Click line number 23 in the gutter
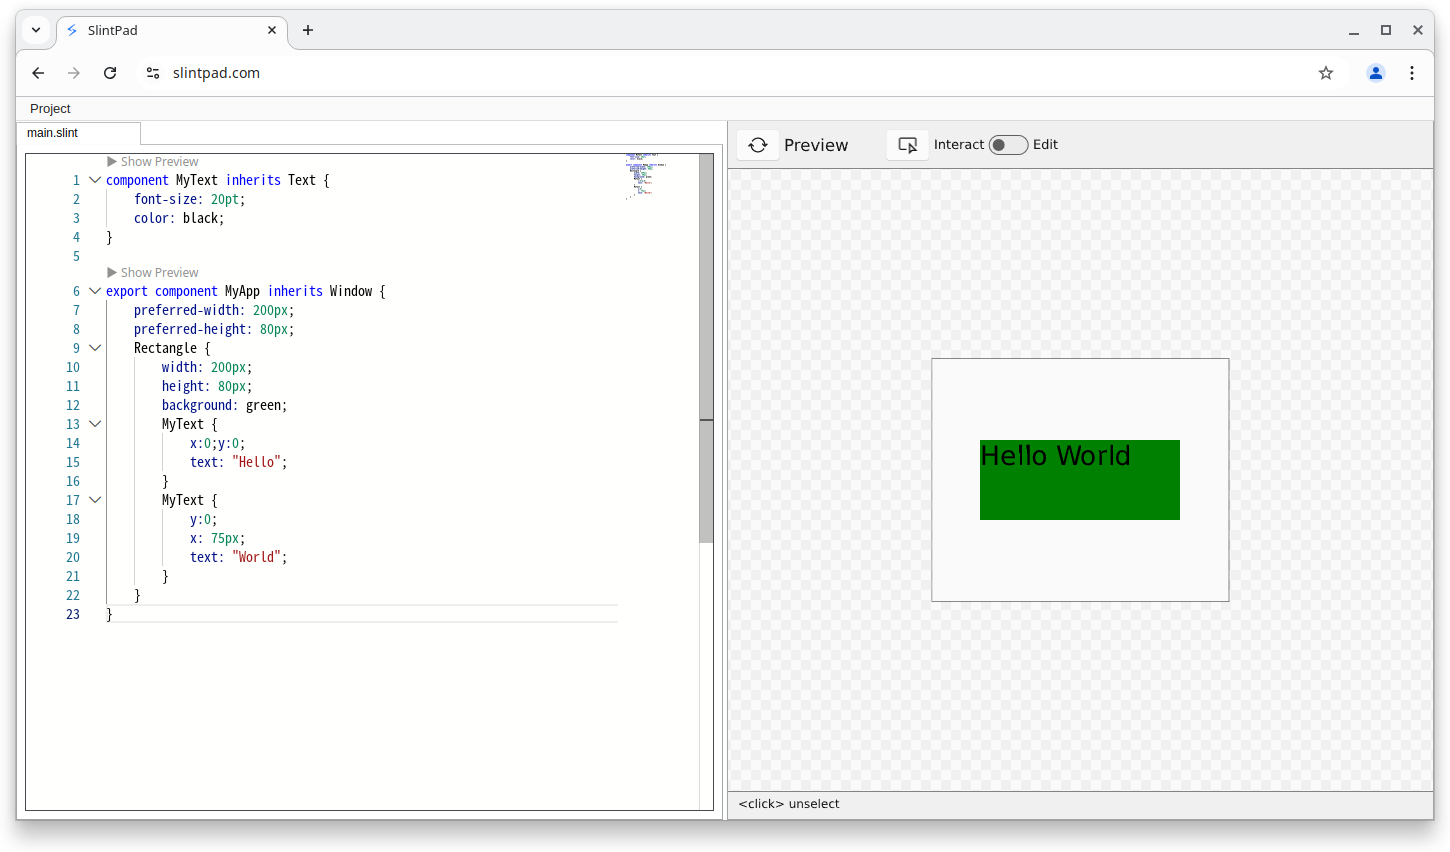 (73, 614)
